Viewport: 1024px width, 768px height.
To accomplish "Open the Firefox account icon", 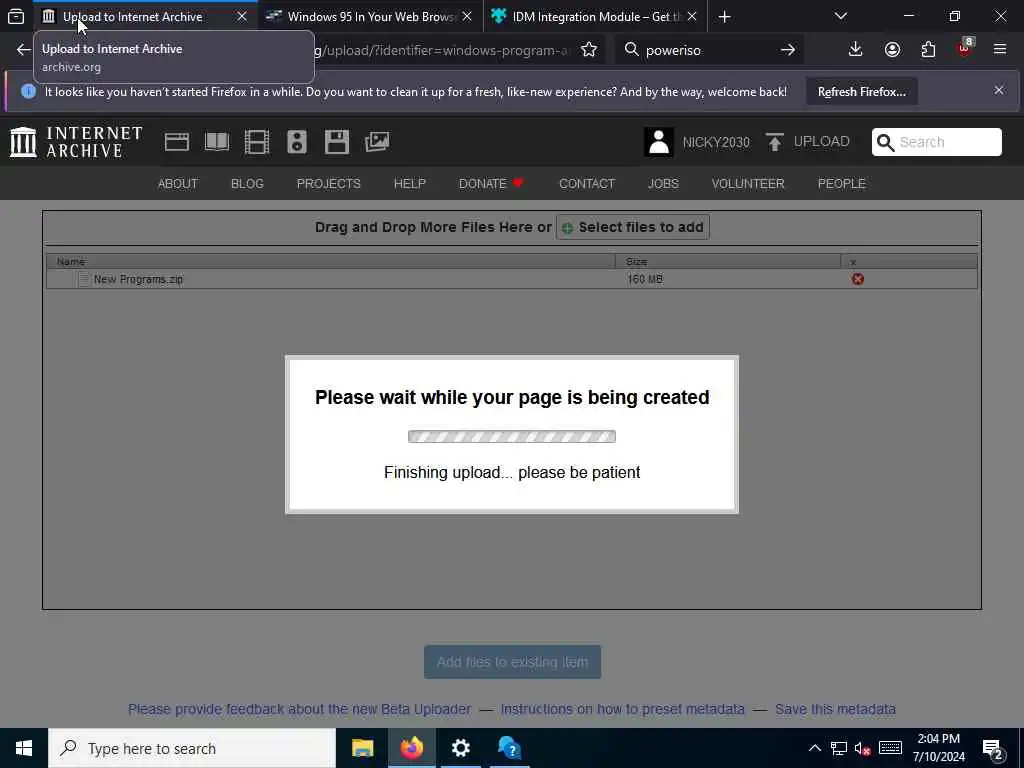I will (892, 50).
